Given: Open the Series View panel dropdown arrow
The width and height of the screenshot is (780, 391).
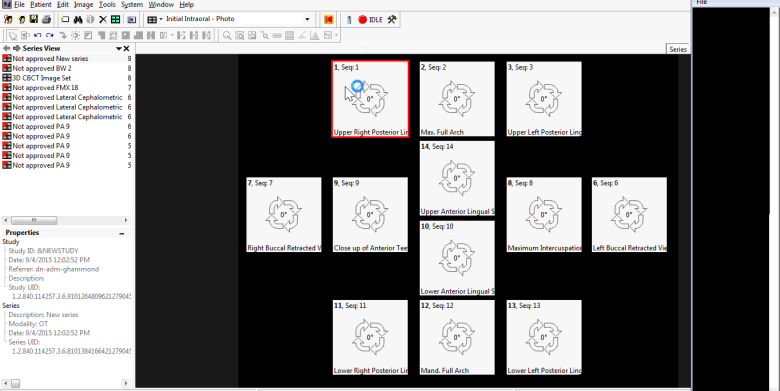Looking at the screenshot, I should point(118,48).
